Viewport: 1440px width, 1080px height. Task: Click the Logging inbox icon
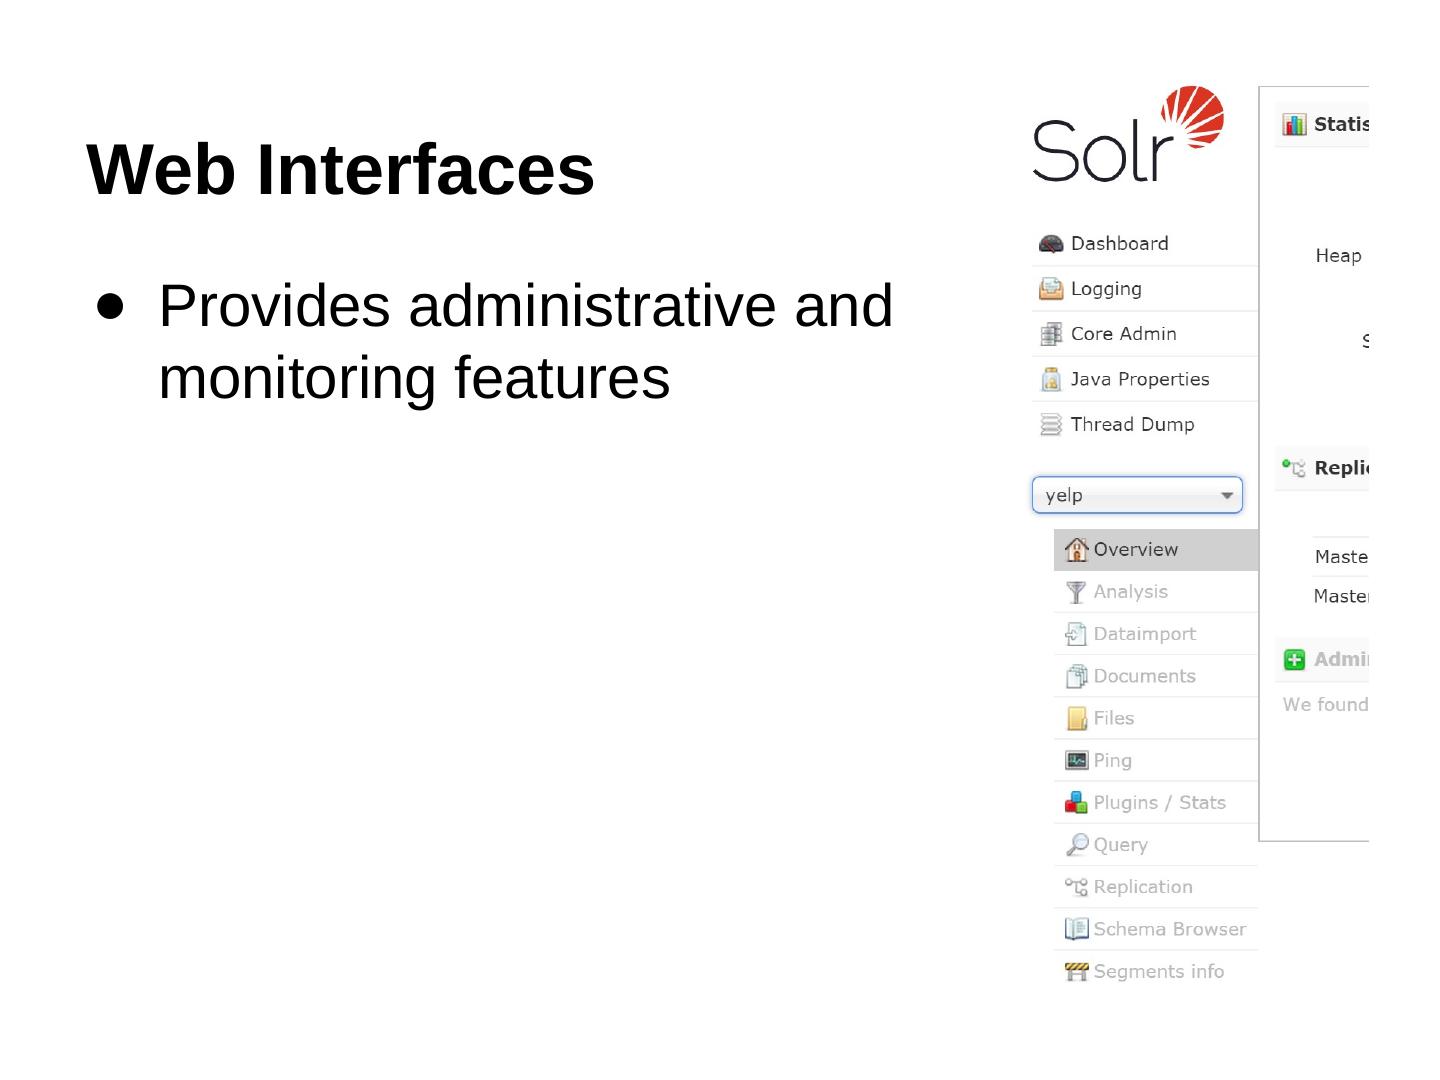(1051, 289)
